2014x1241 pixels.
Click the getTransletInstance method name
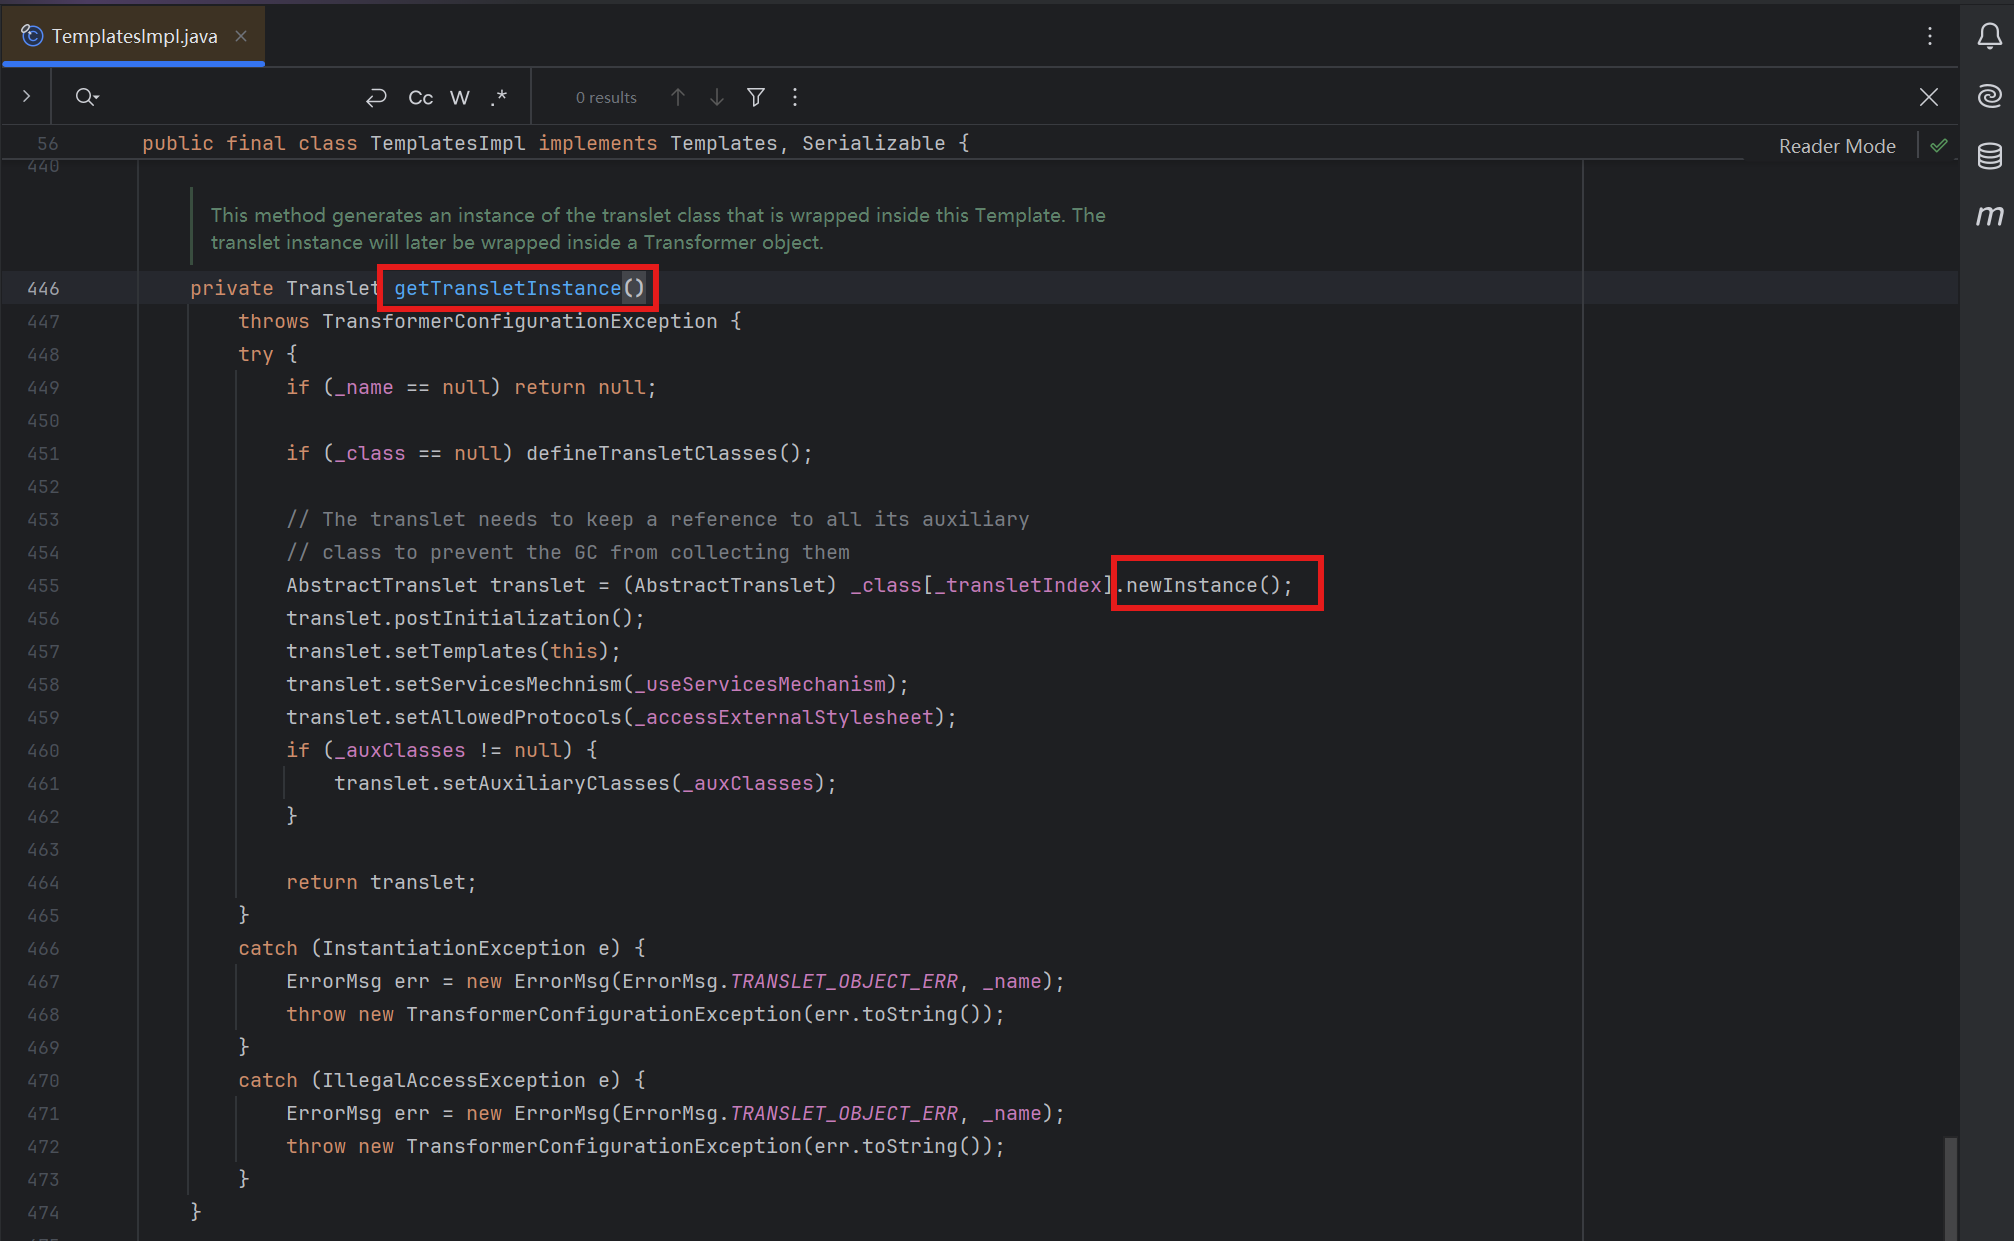point(507,288)
